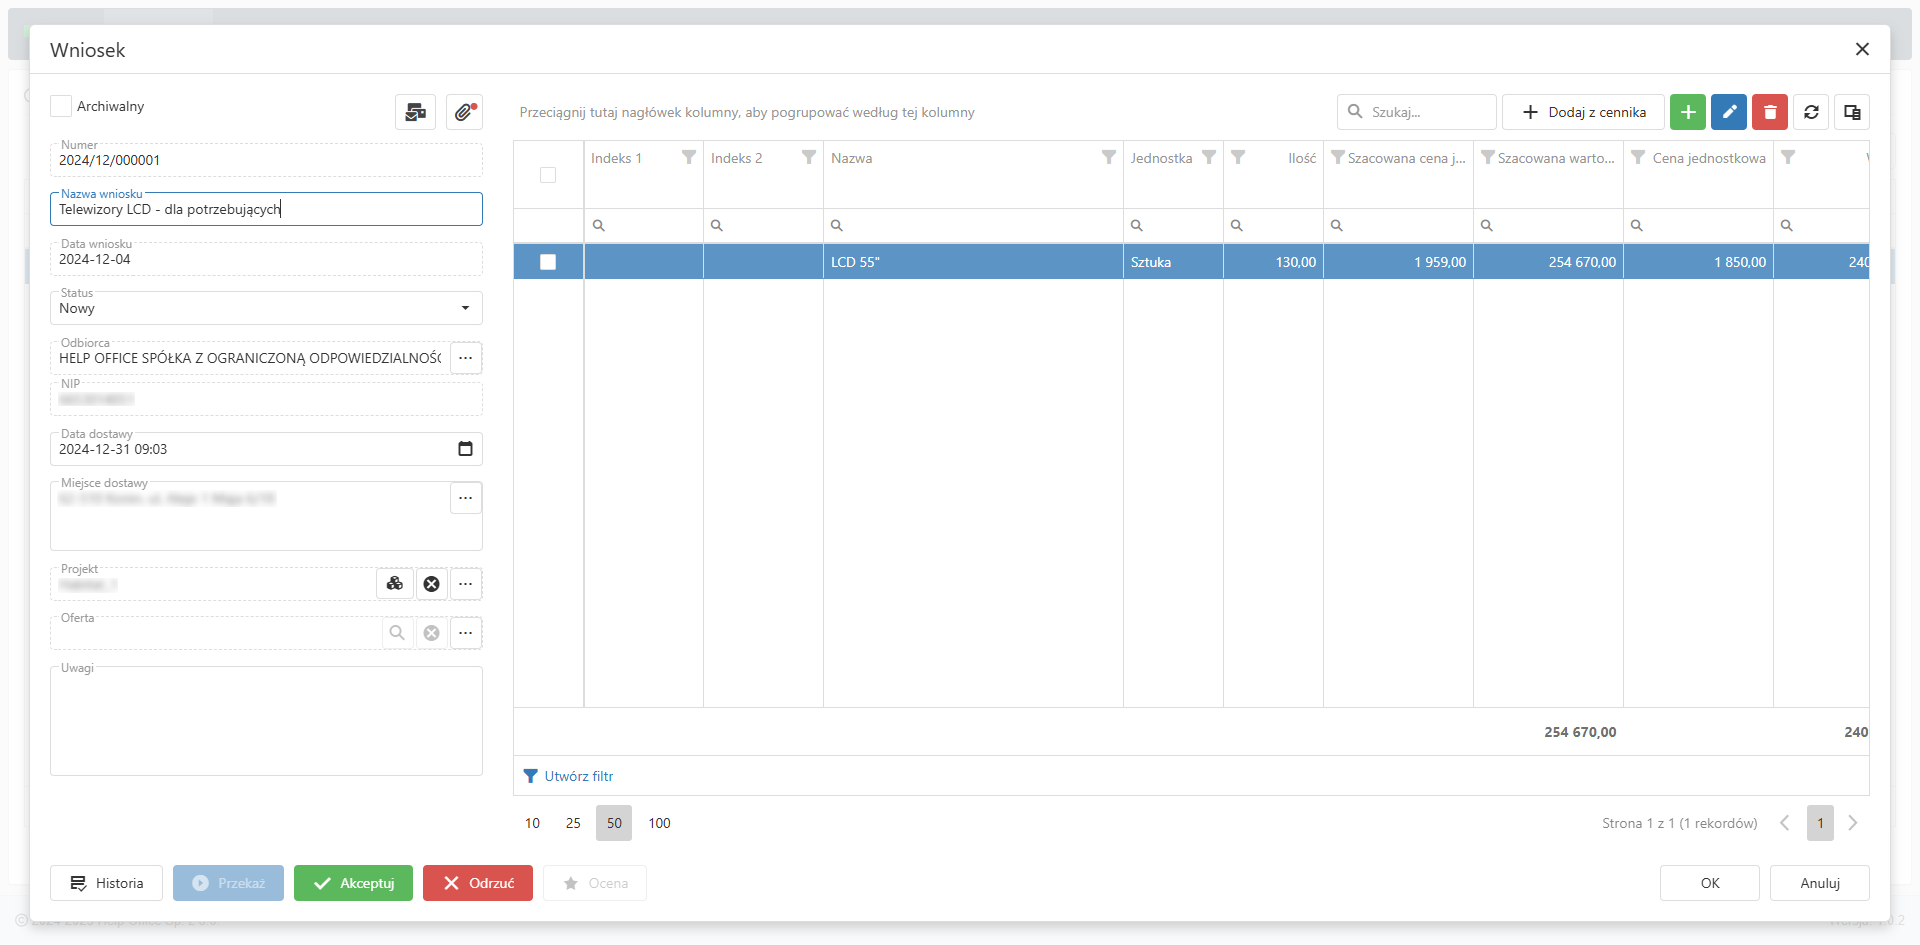Toggle the Archiwalny checkbox
Viewport: 1920px width, 945px height.
point(61,106)
